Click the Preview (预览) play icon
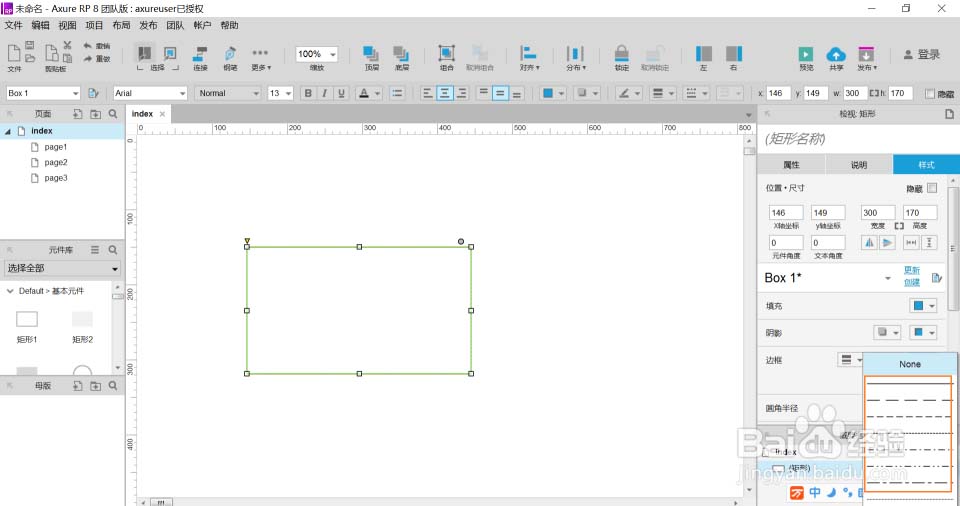Screen dimensions: 960x506 coord(806,54)
